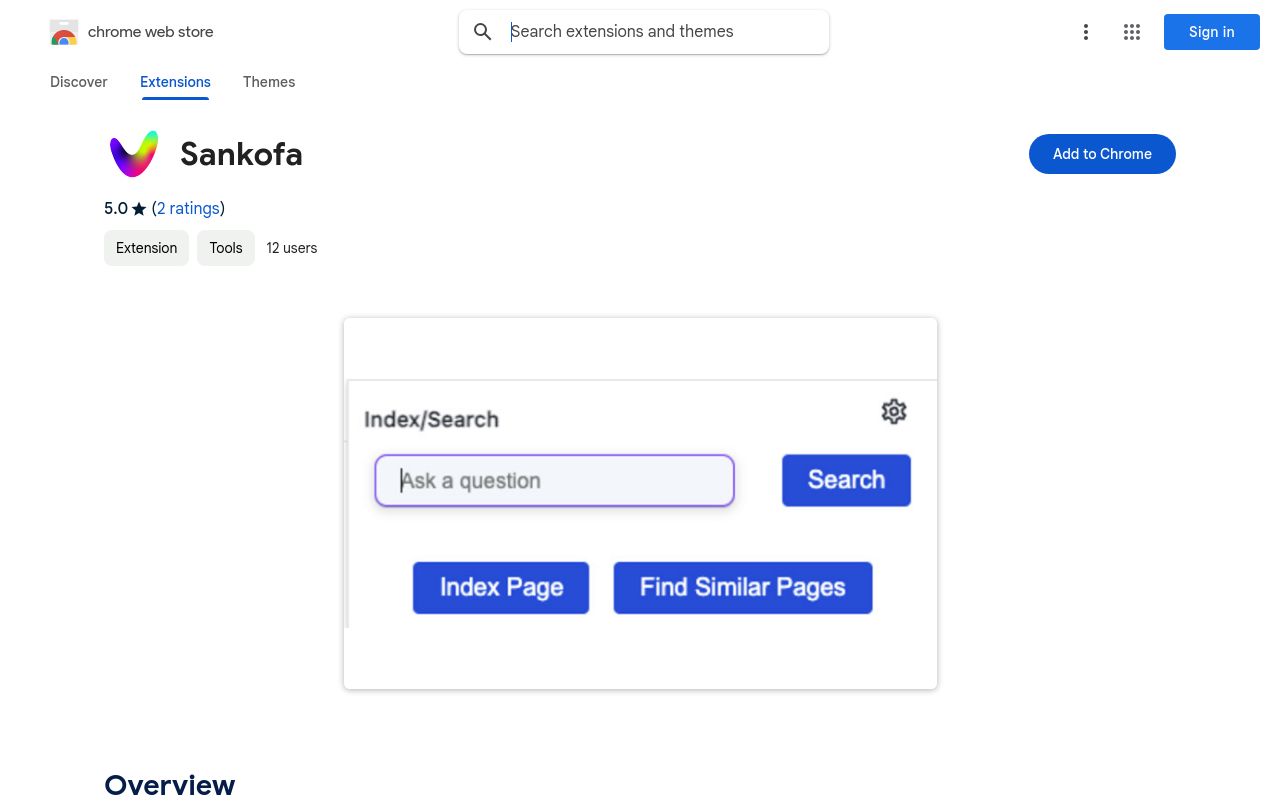Click the Sankofa rainbow logo icon
The image size is (1280, 800).
(134, 154)
